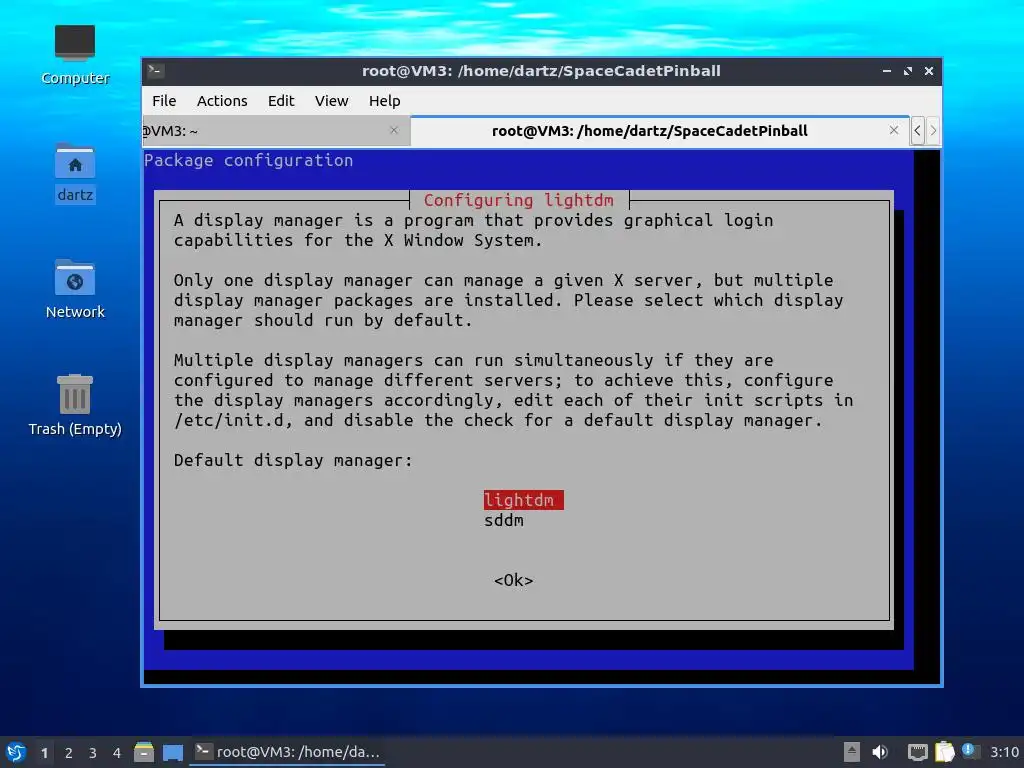Screen dimensions: 1024x768
Task: Open the File menu in the terminal
Action: point(164,101)
